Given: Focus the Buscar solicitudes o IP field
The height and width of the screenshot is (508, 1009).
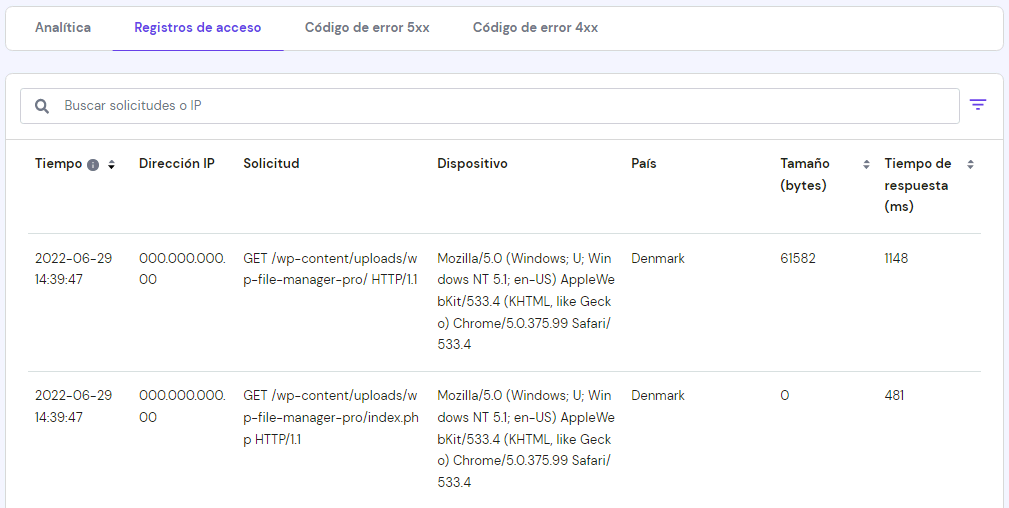Looking at the screenshot, I should click(500, 106).
